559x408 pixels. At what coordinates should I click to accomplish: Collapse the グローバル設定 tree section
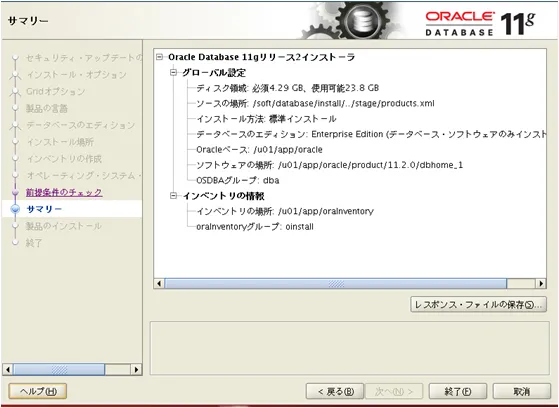point(174,73)
